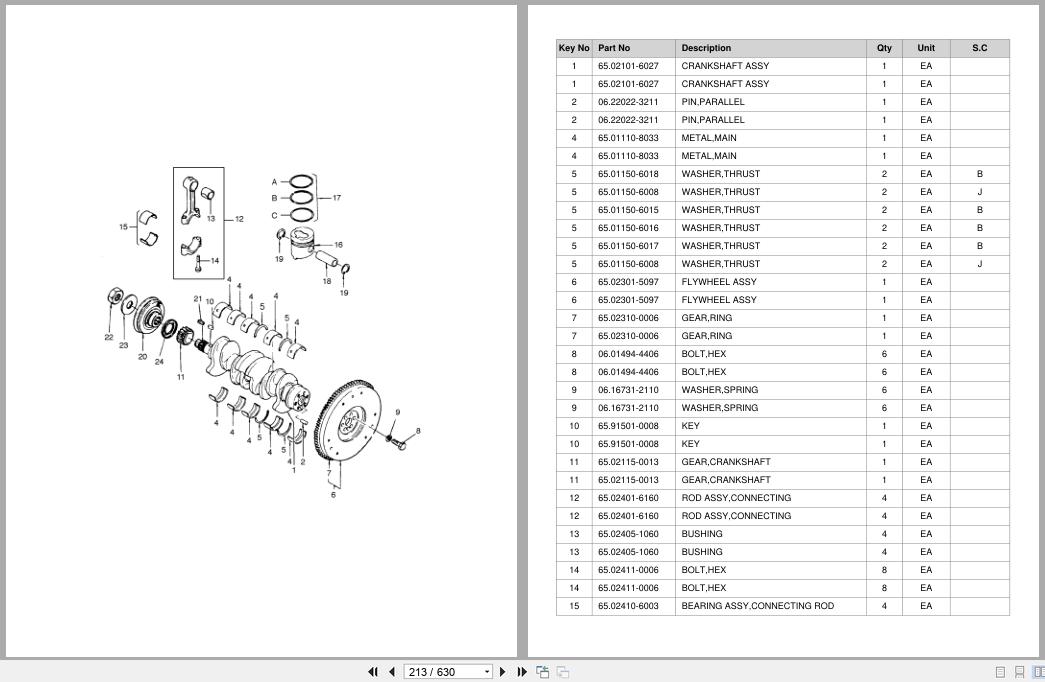The height and width of the screenshot is (682, 1045).
Task: Click the Qty column header
Action: click(x=884, y=48)
